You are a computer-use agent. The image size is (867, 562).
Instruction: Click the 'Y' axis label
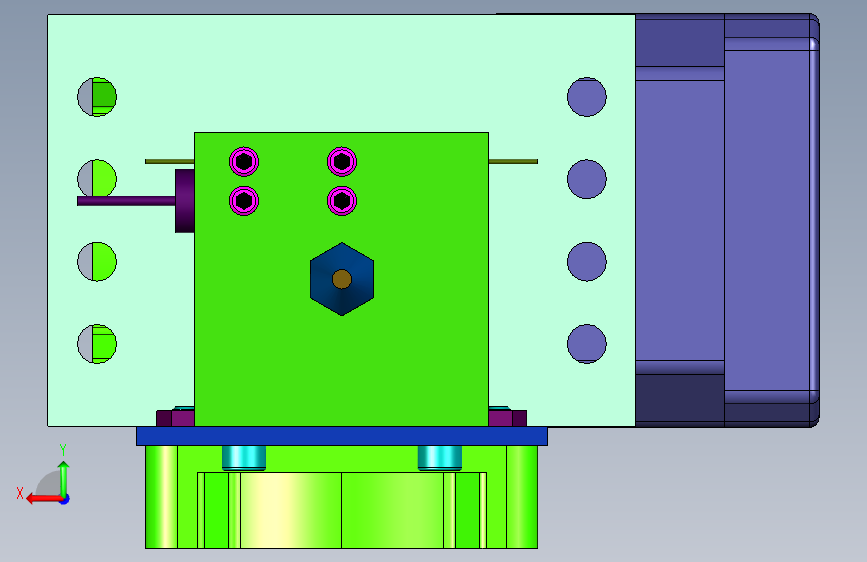click(x=63, y=450)
